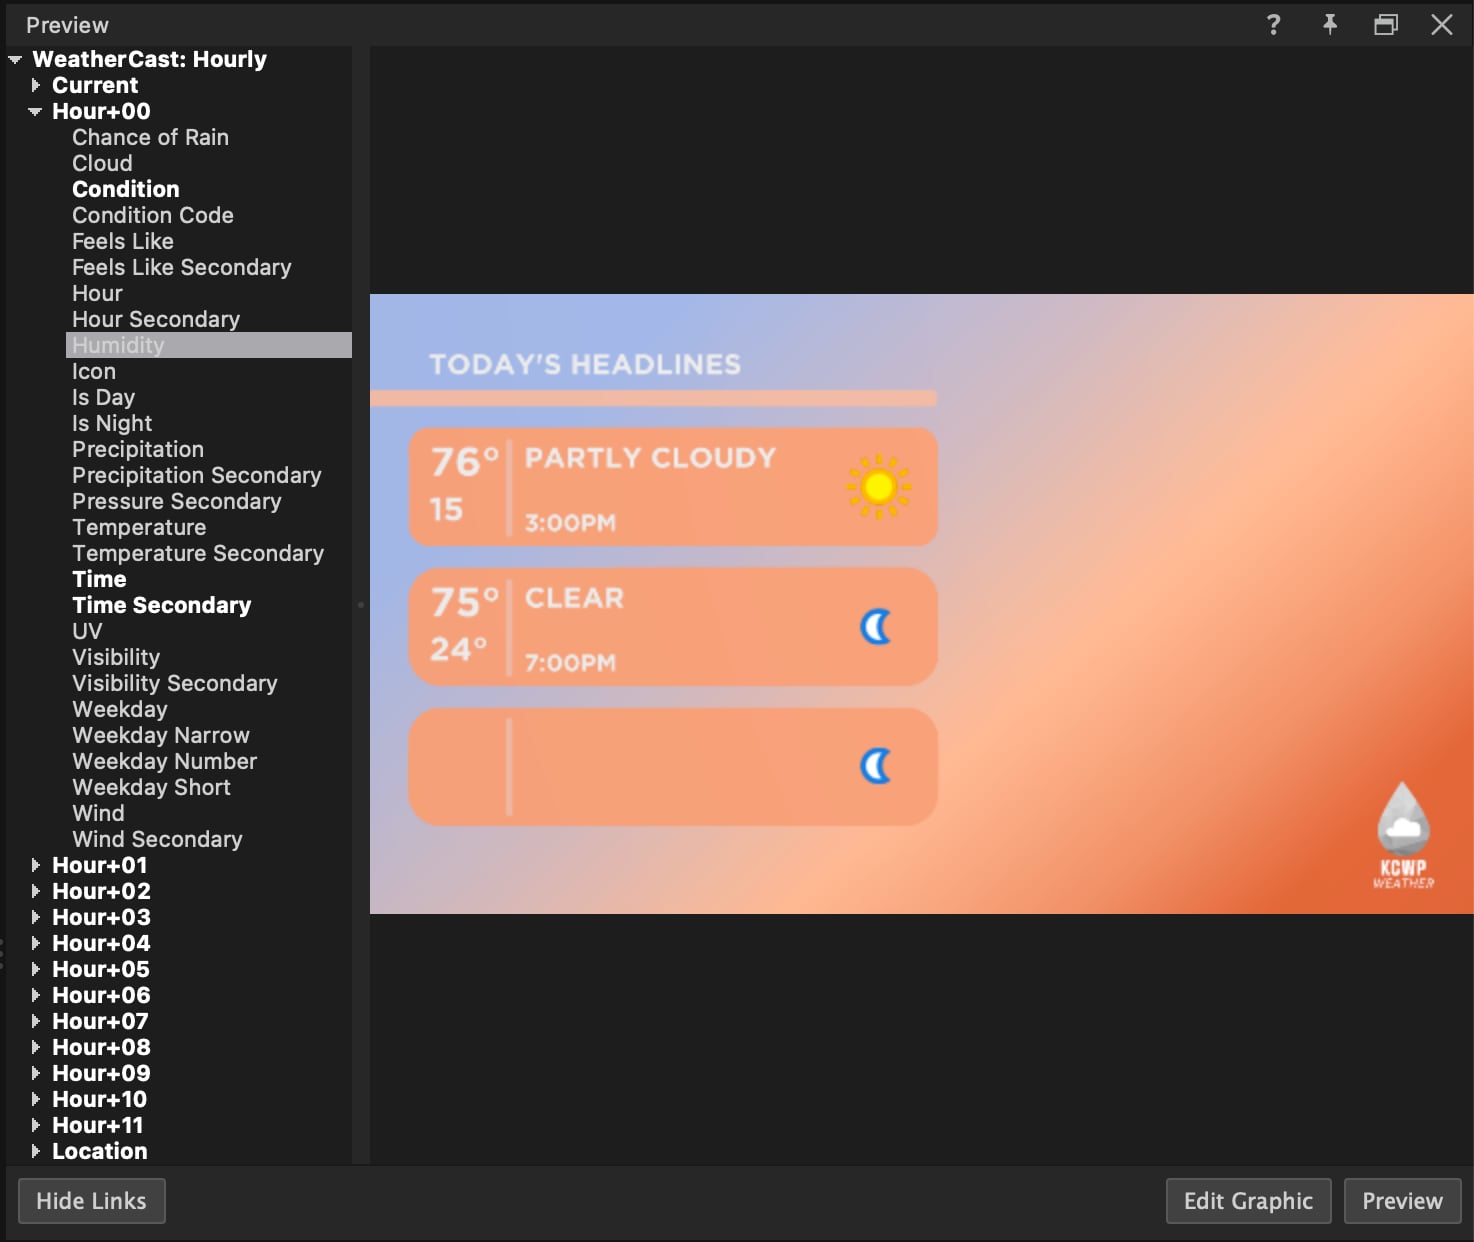
Task: Select the Weekday item
Action: coord(120,710)
